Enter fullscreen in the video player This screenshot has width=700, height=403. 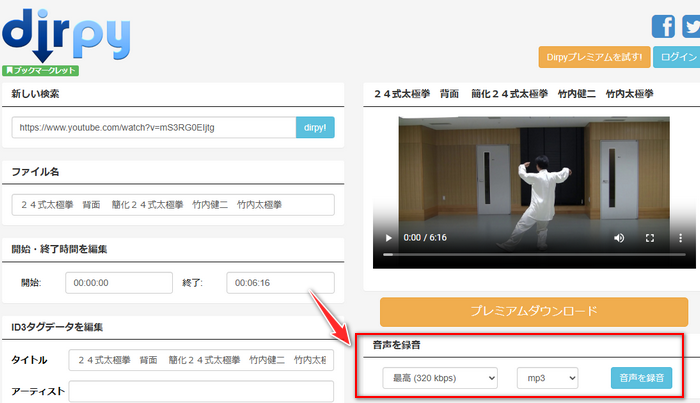(x=649, y=238)
